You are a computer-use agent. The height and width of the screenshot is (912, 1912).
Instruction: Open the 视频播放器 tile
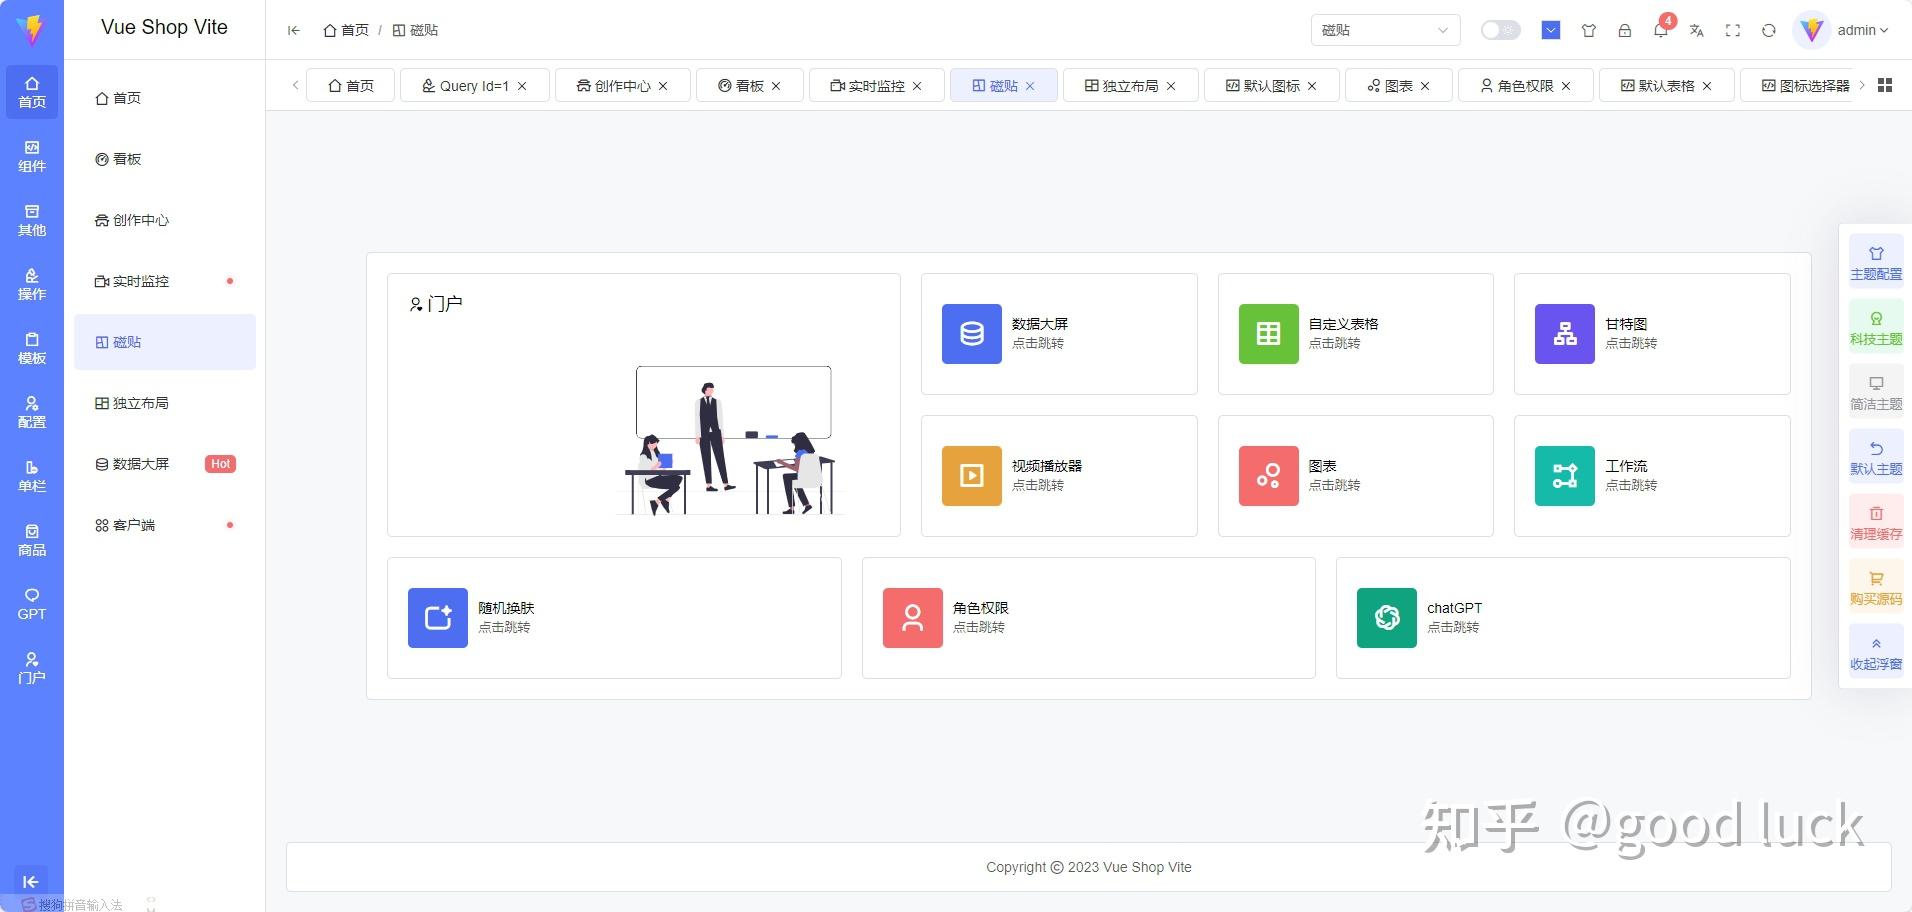pos(1059,476)
